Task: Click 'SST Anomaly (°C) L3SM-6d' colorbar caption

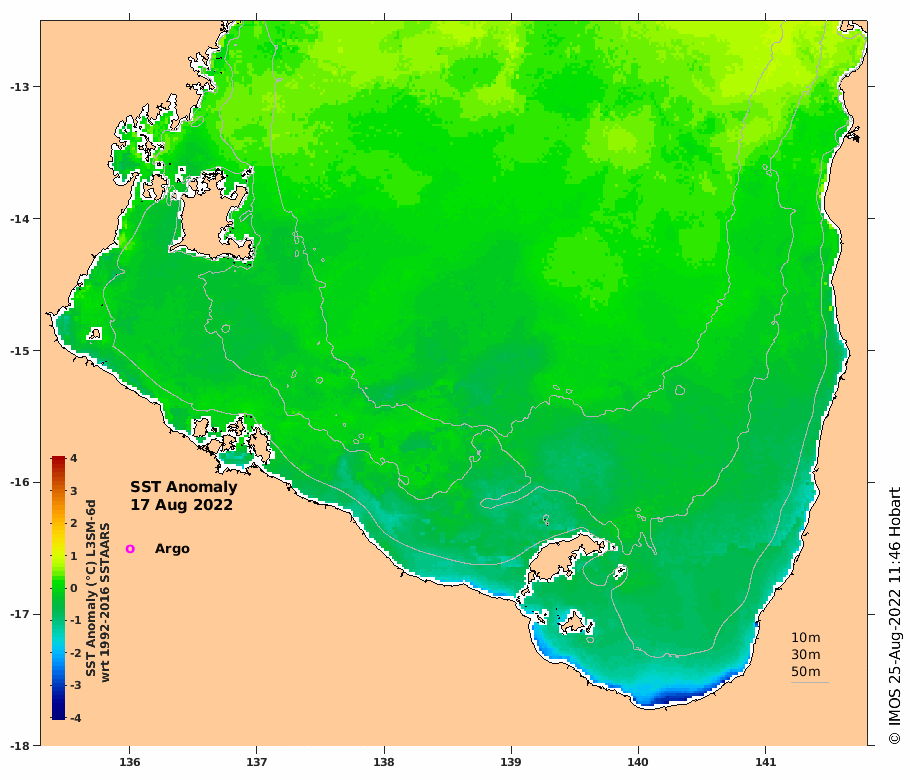Action: [91, 588]
